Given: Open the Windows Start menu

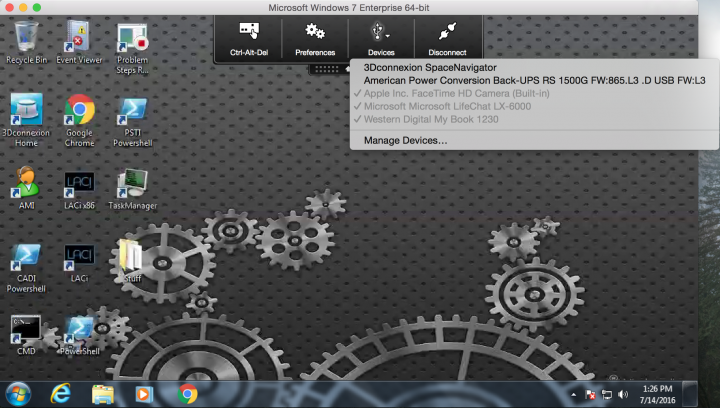Looking at the screenshot, I should (x=18, y=393).
